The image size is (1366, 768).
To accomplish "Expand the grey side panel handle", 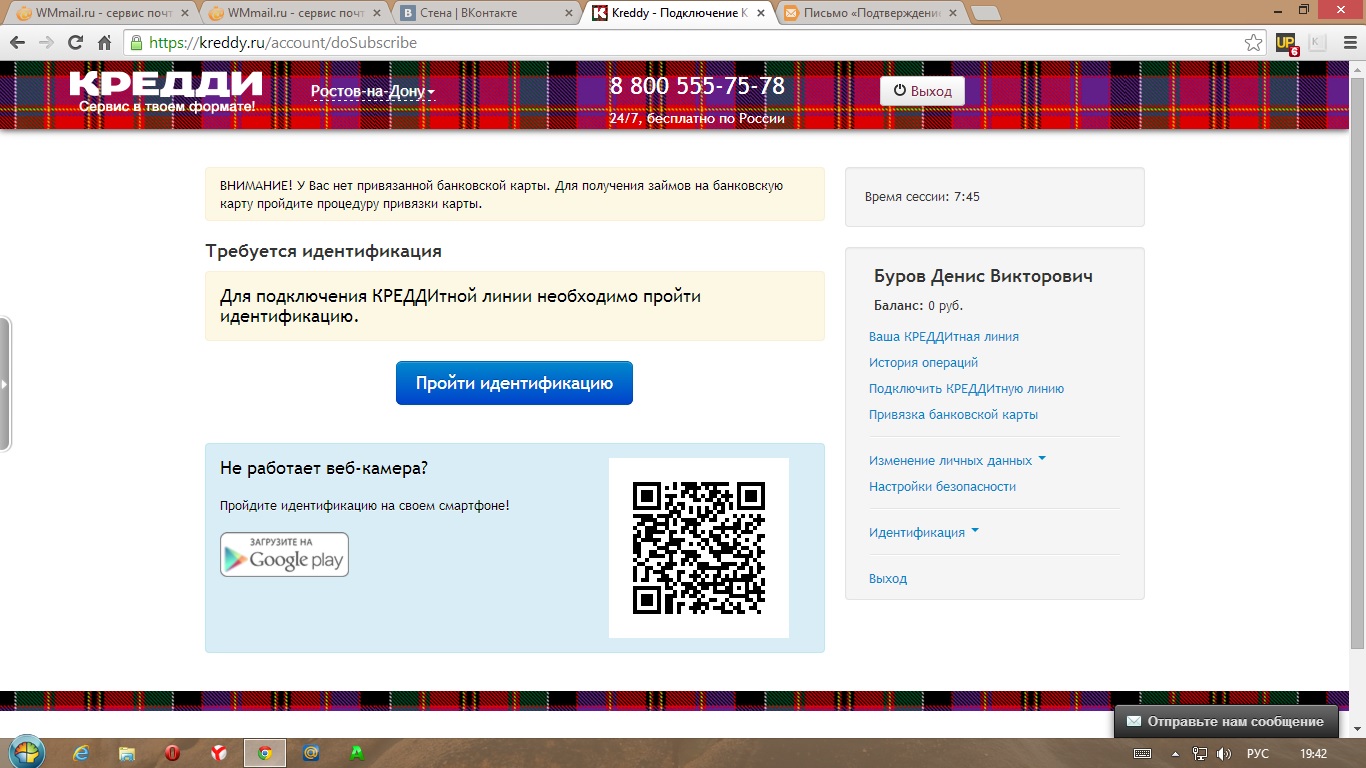I will 5,384.
